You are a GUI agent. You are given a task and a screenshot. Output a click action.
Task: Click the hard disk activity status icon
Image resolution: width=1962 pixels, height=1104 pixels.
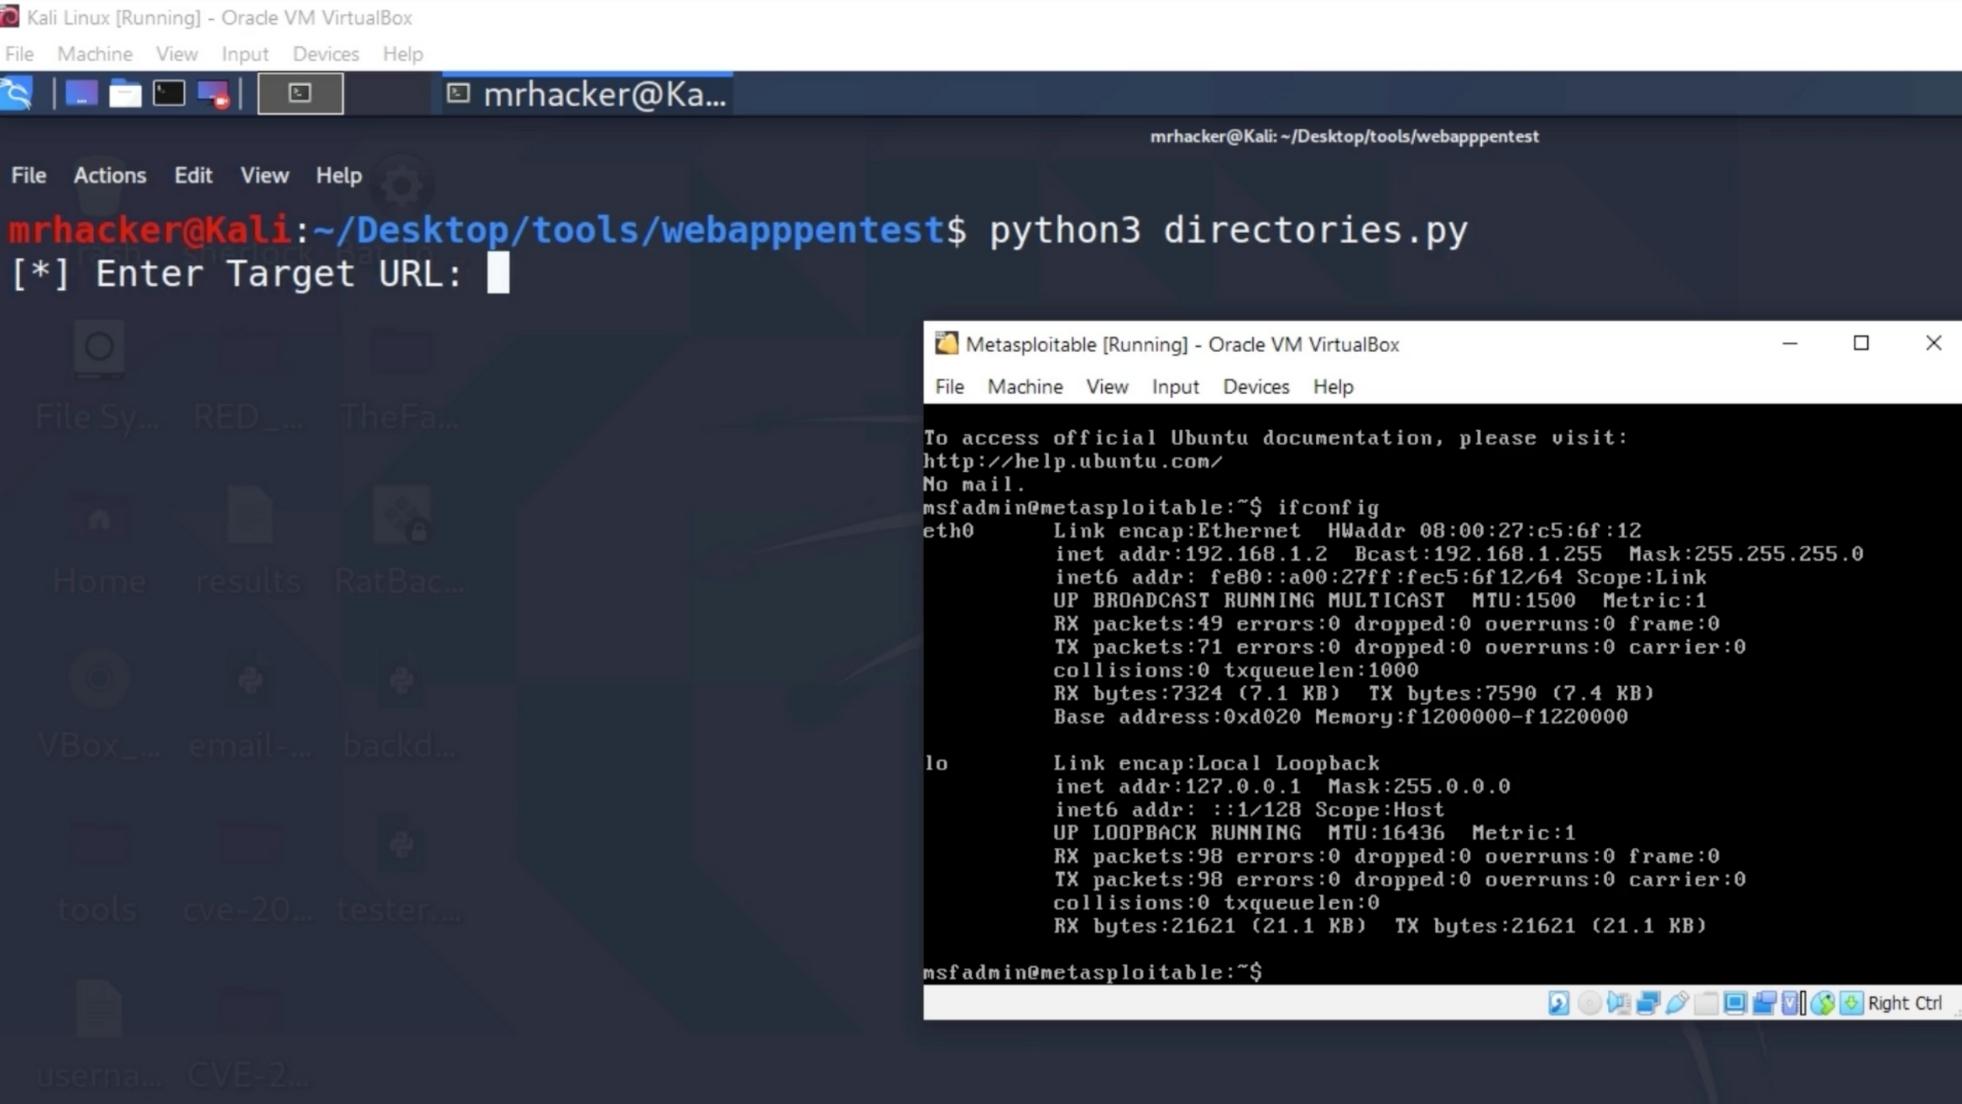click(x=1558, y=1003)
